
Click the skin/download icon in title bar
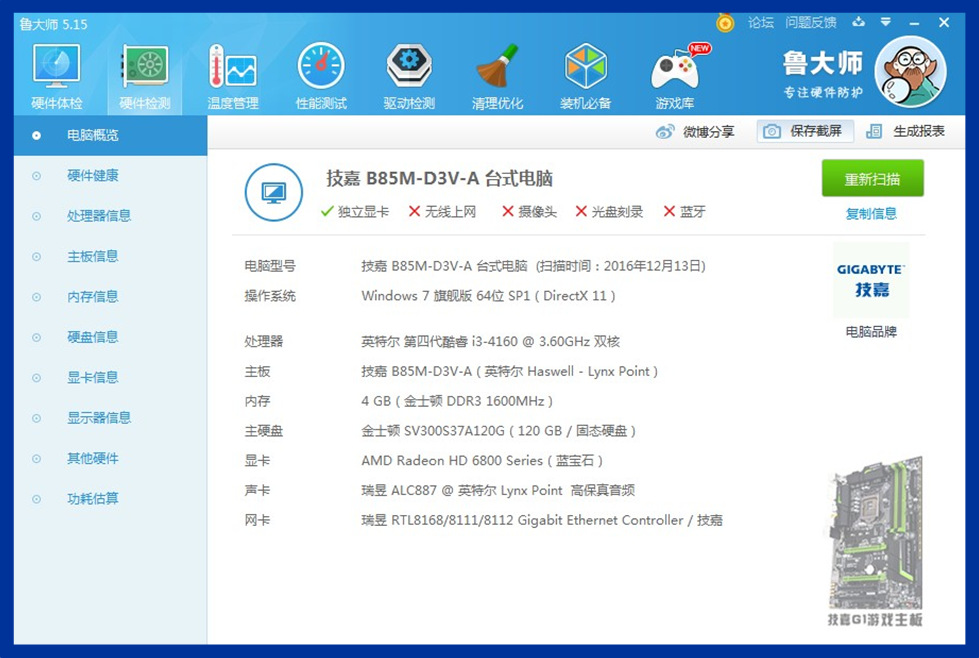tap(859, 22)
